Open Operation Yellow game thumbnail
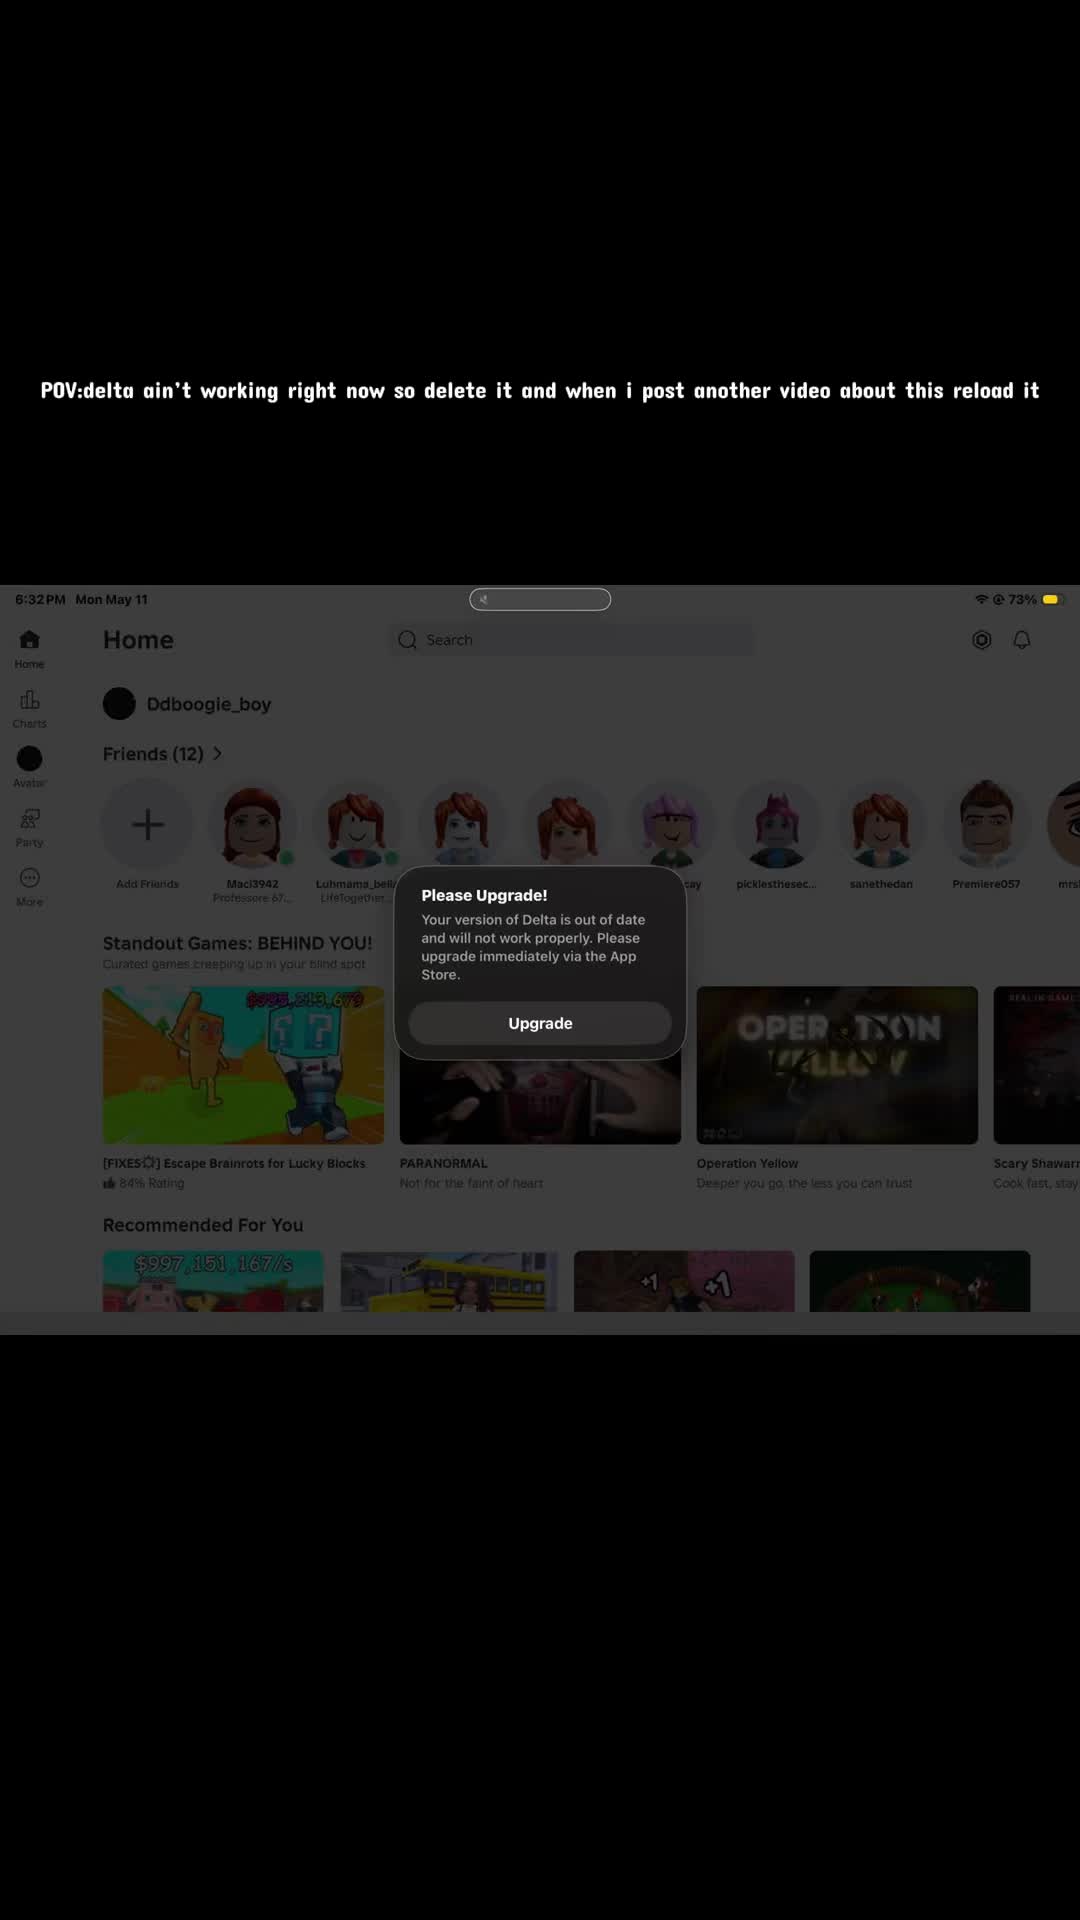The width and height of the screenshot is (1080, 1920). (x=837, y=1065)
